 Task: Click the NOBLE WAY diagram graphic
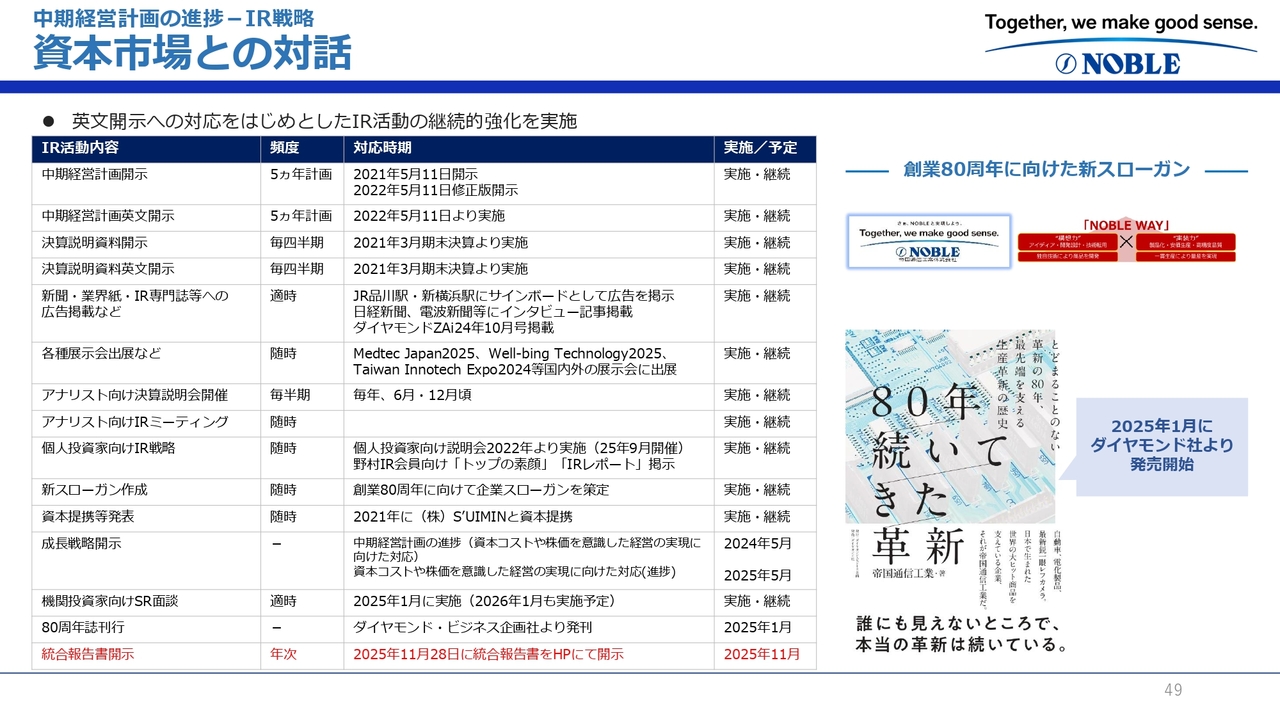tap(1125, 241)
